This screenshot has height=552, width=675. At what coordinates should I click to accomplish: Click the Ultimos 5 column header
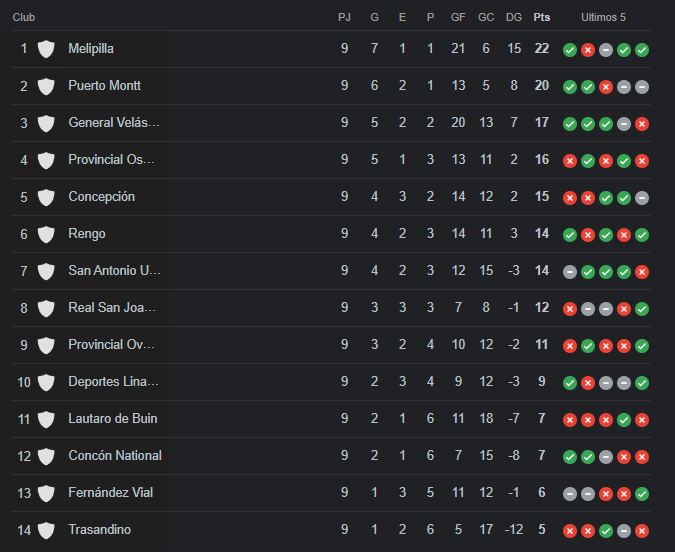click(x=603, y=17)
